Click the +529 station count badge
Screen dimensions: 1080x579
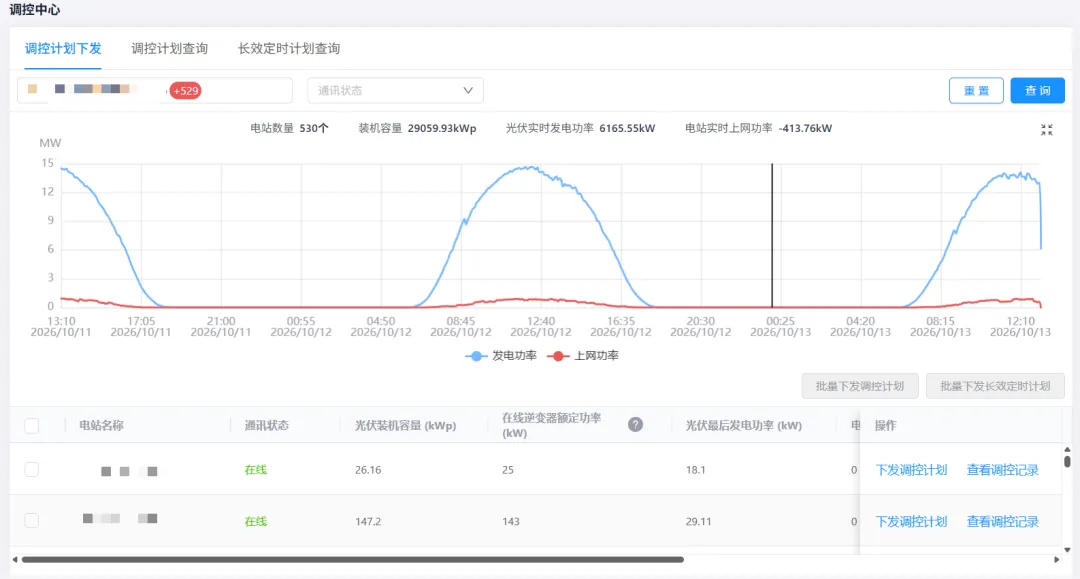coord(185,91)
